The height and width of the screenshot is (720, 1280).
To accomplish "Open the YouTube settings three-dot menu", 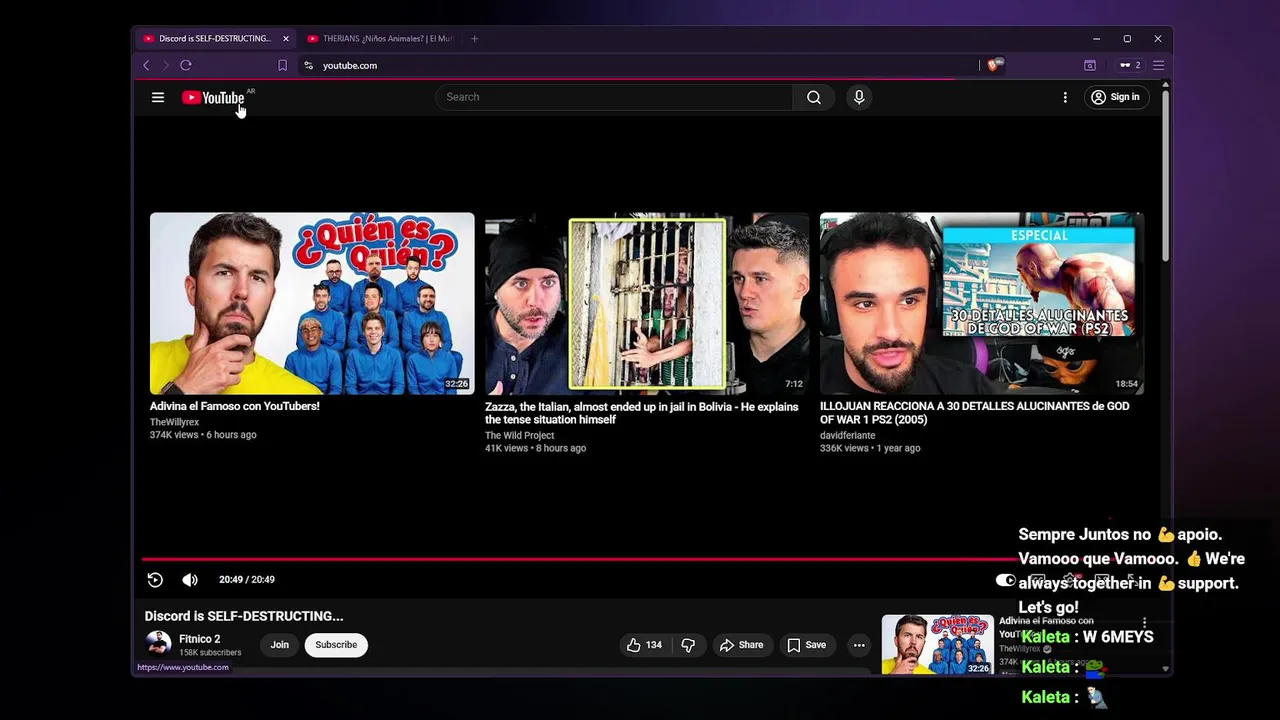I will point(1065,97).
